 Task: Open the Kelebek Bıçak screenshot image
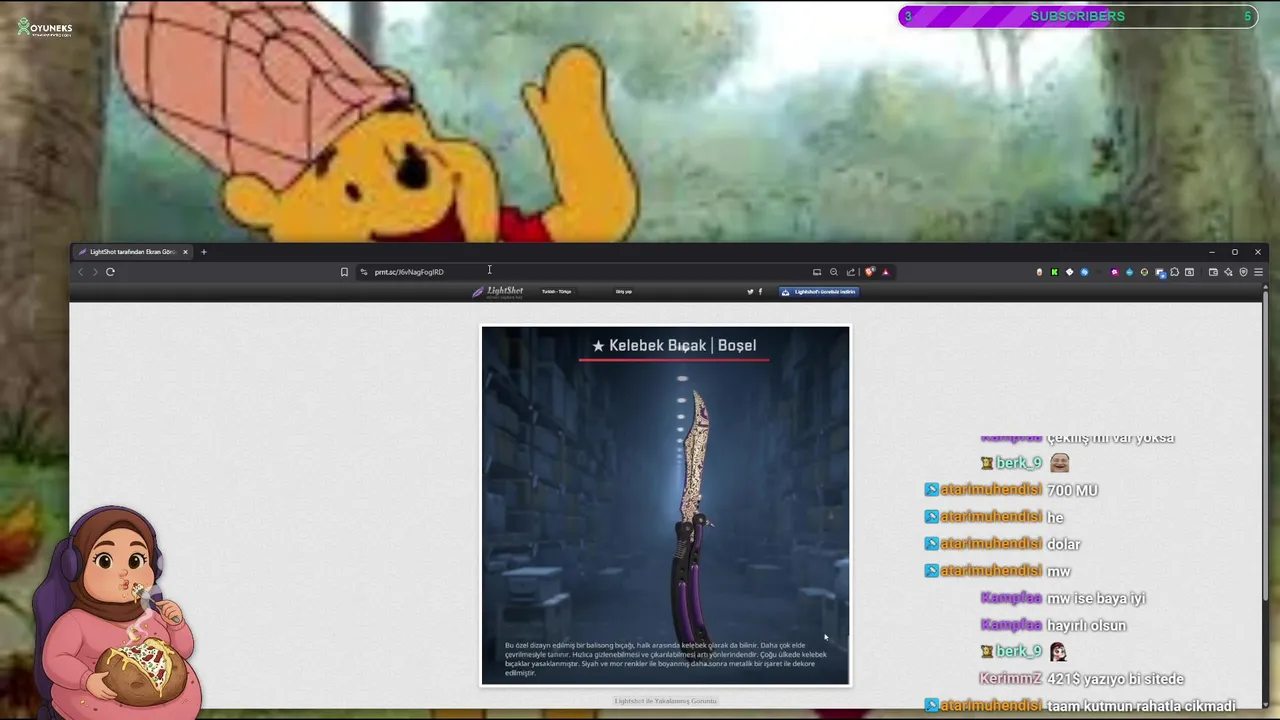[666, 506]
